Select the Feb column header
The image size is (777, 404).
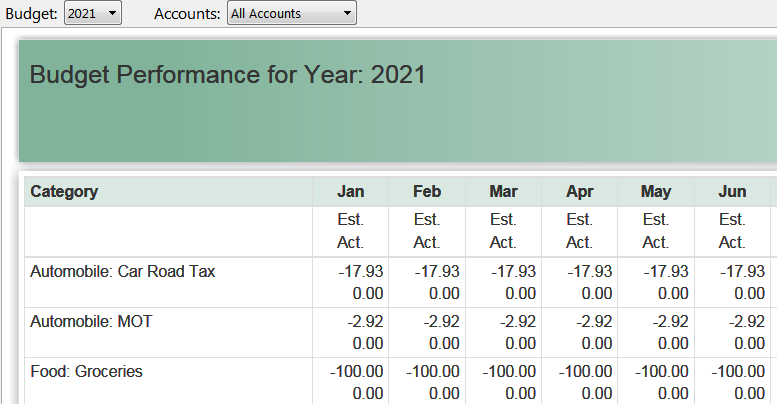(x=426, y=192)
